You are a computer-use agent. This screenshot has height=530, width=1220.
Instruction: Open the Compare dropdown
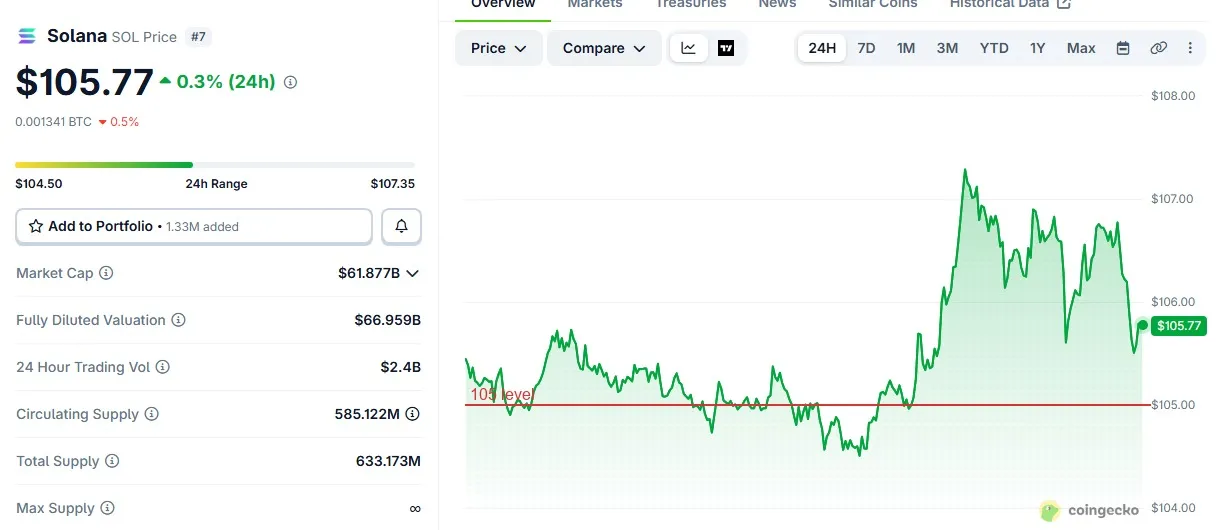pos(604,48)
